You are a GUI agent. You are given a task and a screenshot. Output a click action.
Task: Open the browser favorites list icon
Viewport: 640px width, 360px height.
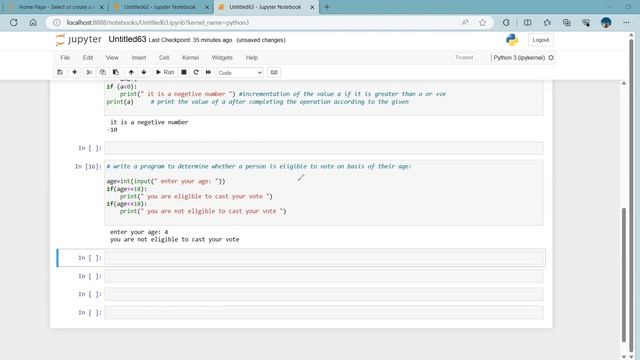click(547, 22)
